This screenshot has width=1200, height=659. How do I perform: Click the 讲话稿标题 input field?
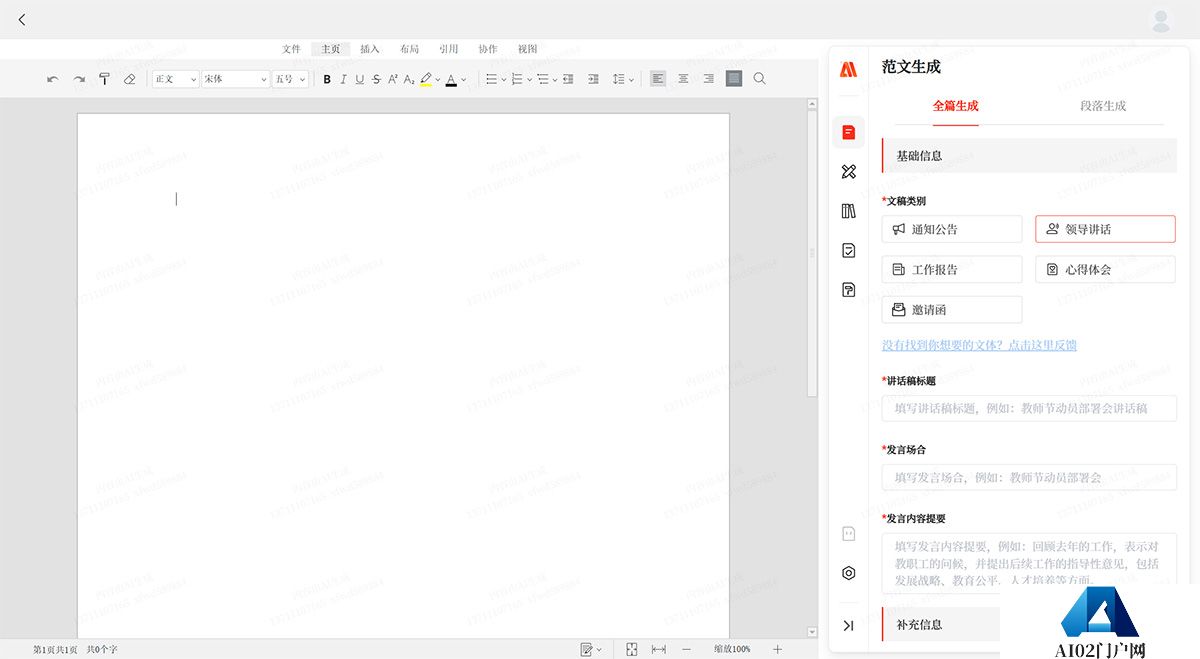point(1029,408)
